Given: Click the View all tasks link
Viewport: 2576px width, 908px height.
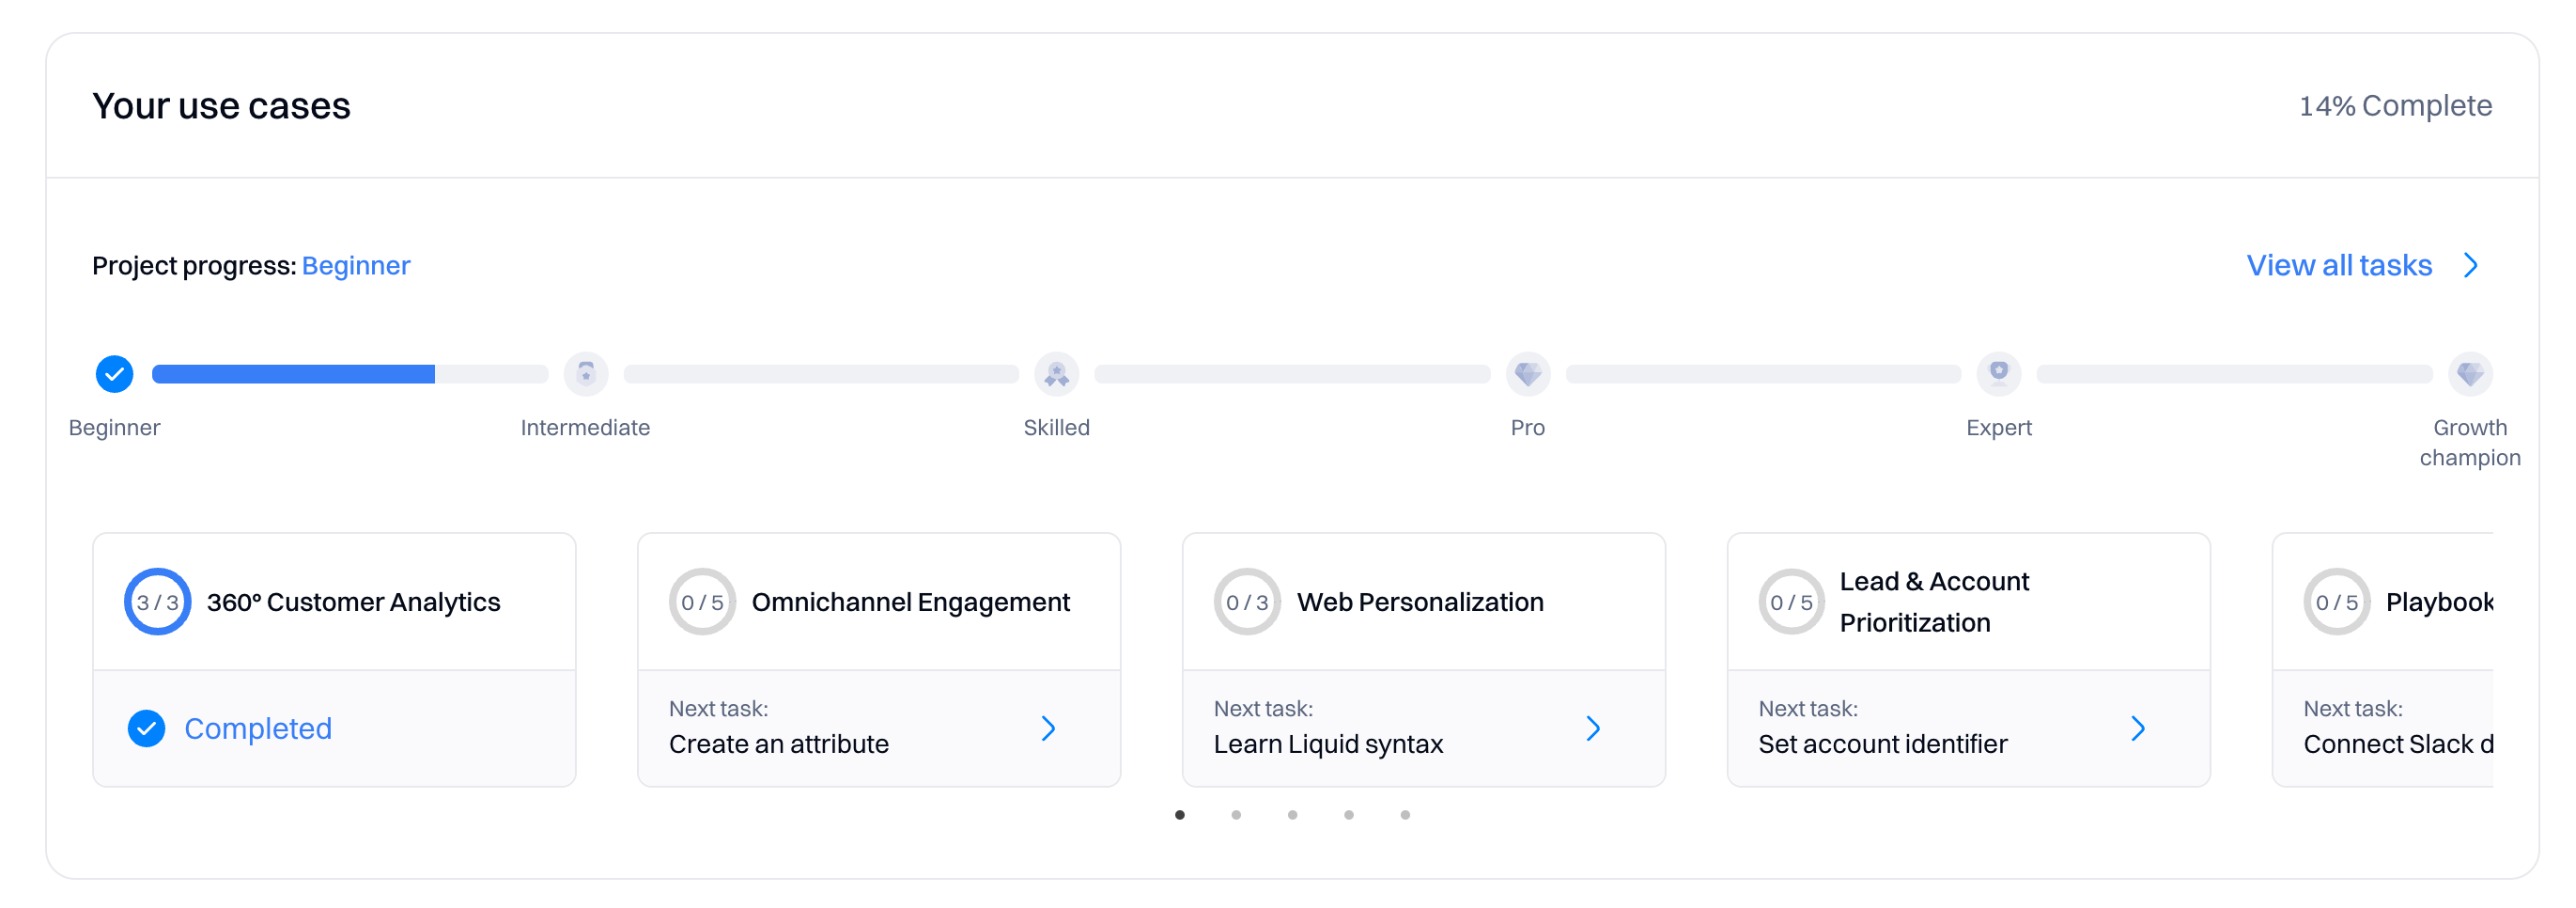Looking at the screenshot, I should [x=2338, y=265].
